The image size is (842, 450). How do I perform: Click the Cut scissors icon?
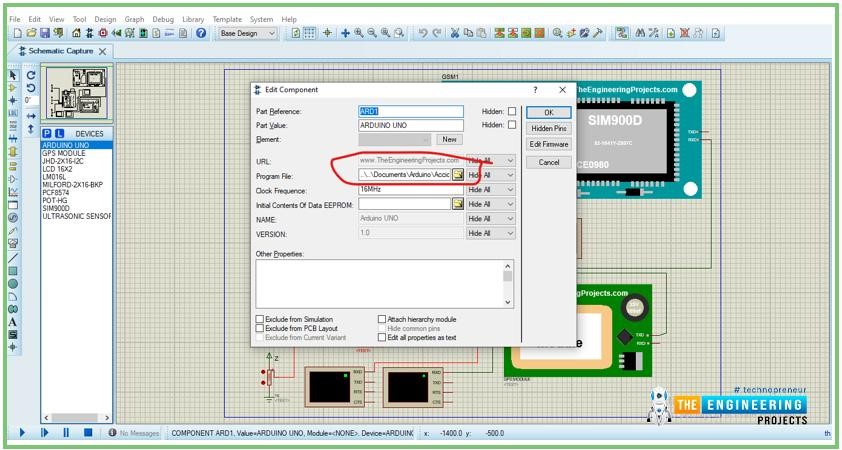[x=455, y=33]
